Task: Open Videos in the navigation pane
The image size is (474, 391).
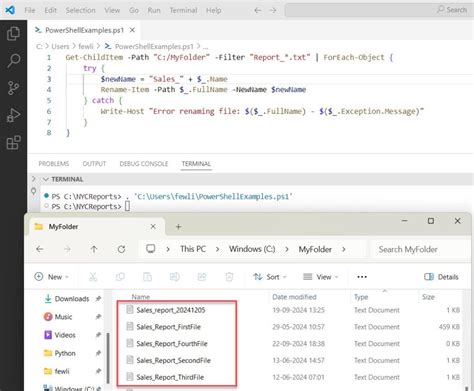Action: point(60,335)
